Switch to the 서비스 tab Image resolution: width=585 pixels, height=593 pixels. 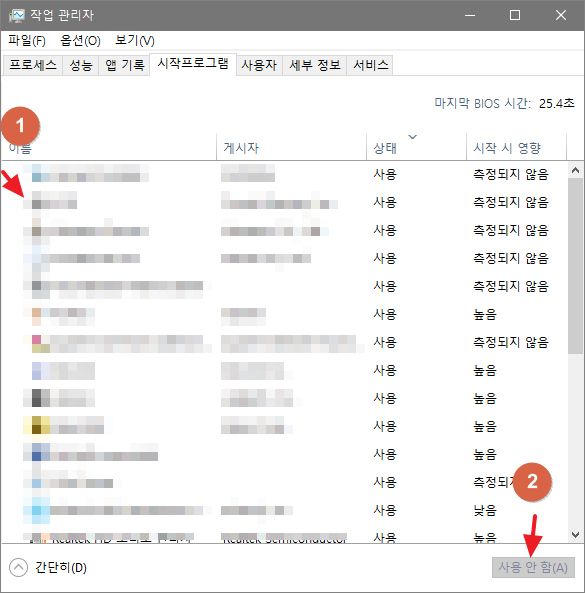click(x=370, y=65)
